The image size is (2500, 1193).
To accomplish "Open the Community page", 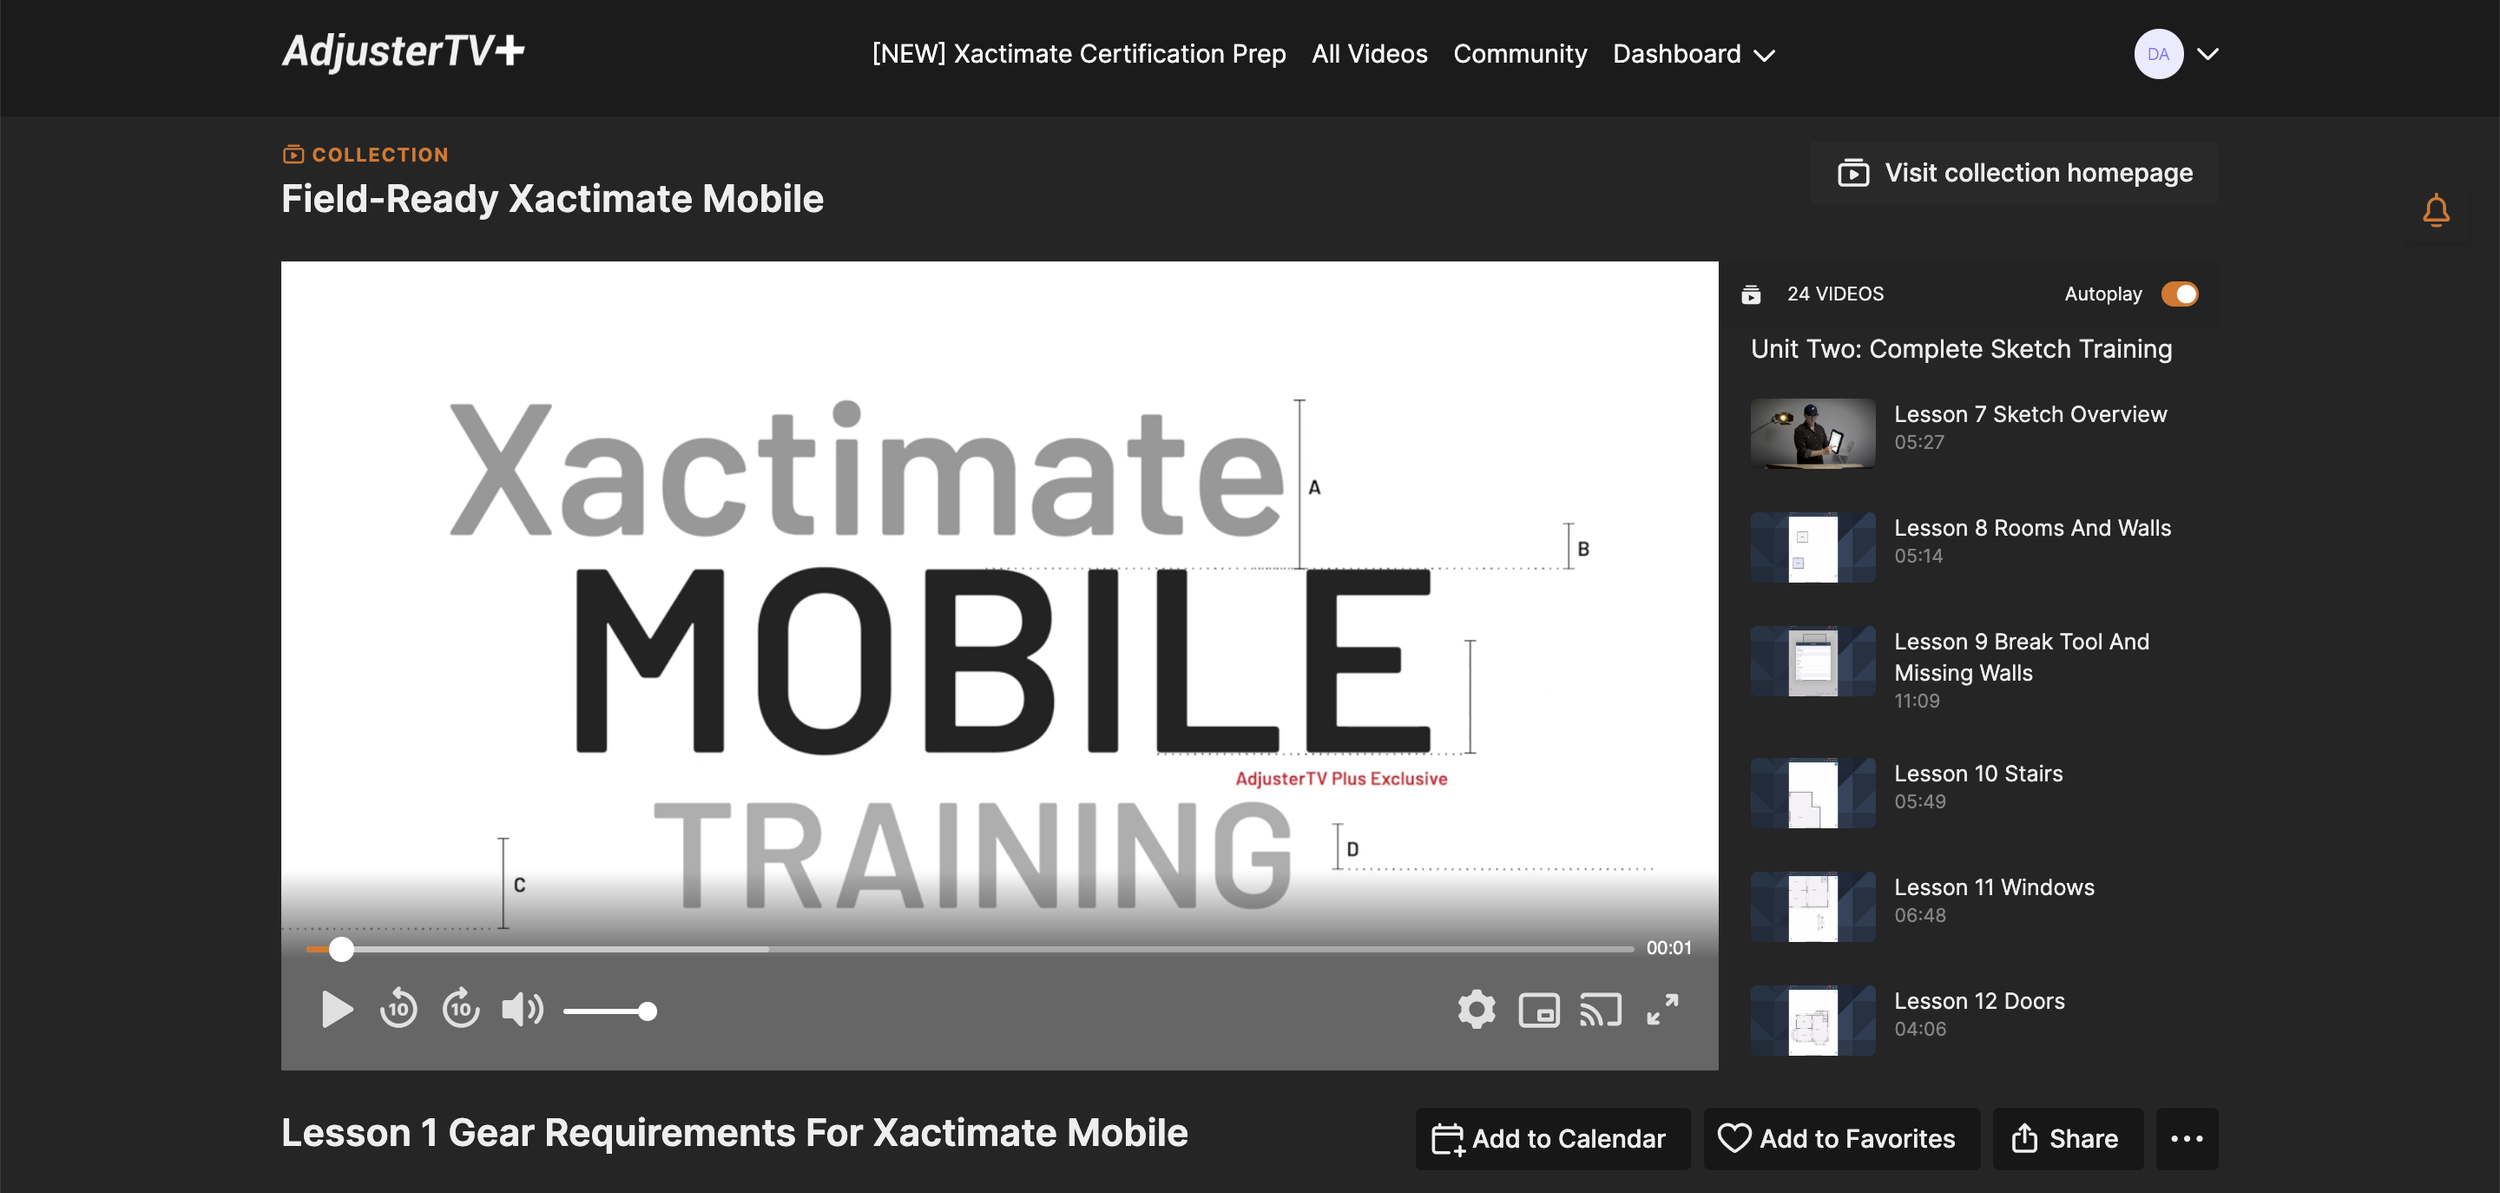I will pos(1519,54).
